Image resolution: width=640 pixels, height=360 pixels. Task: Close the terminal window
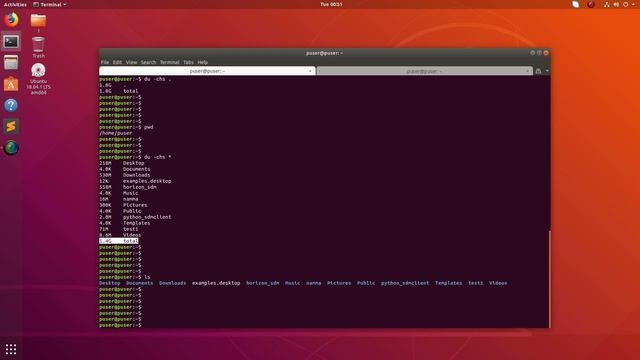[x=546, y=53]
